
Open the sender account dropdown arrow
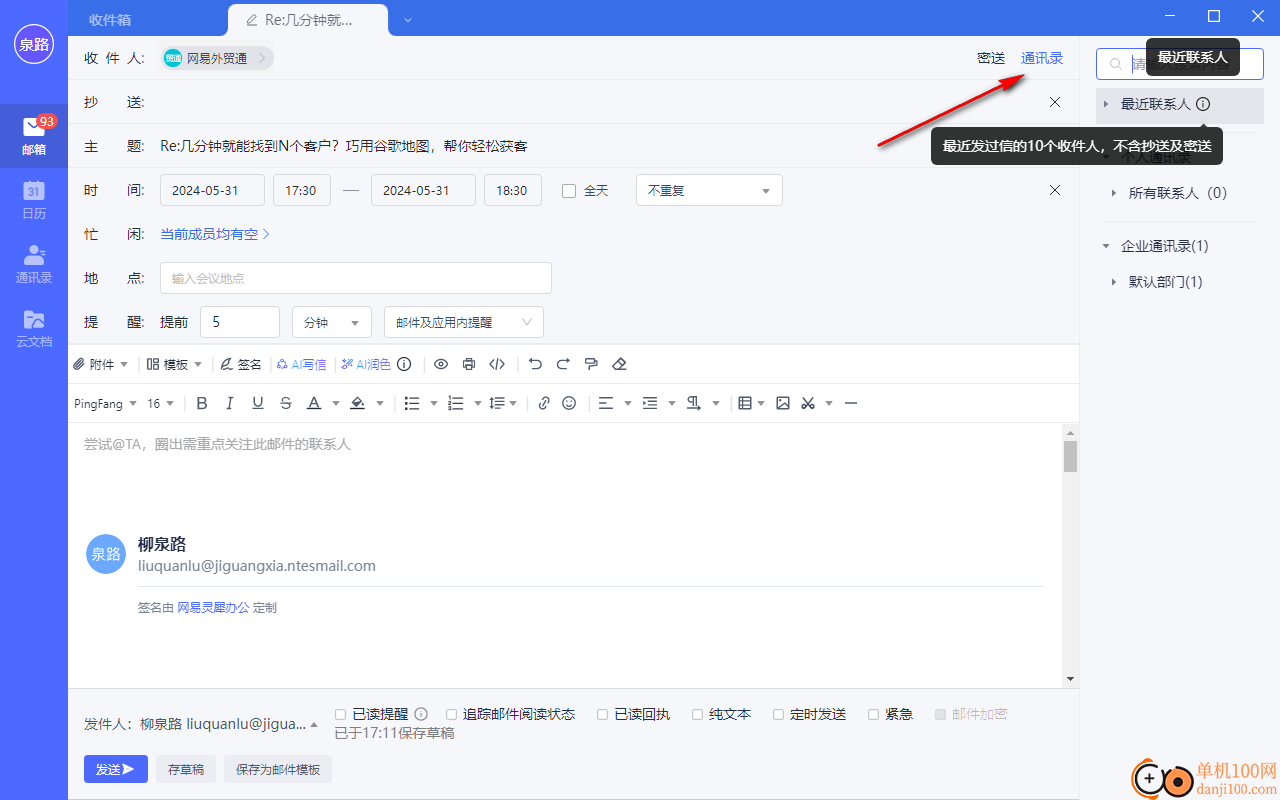(x=314, y=724)
